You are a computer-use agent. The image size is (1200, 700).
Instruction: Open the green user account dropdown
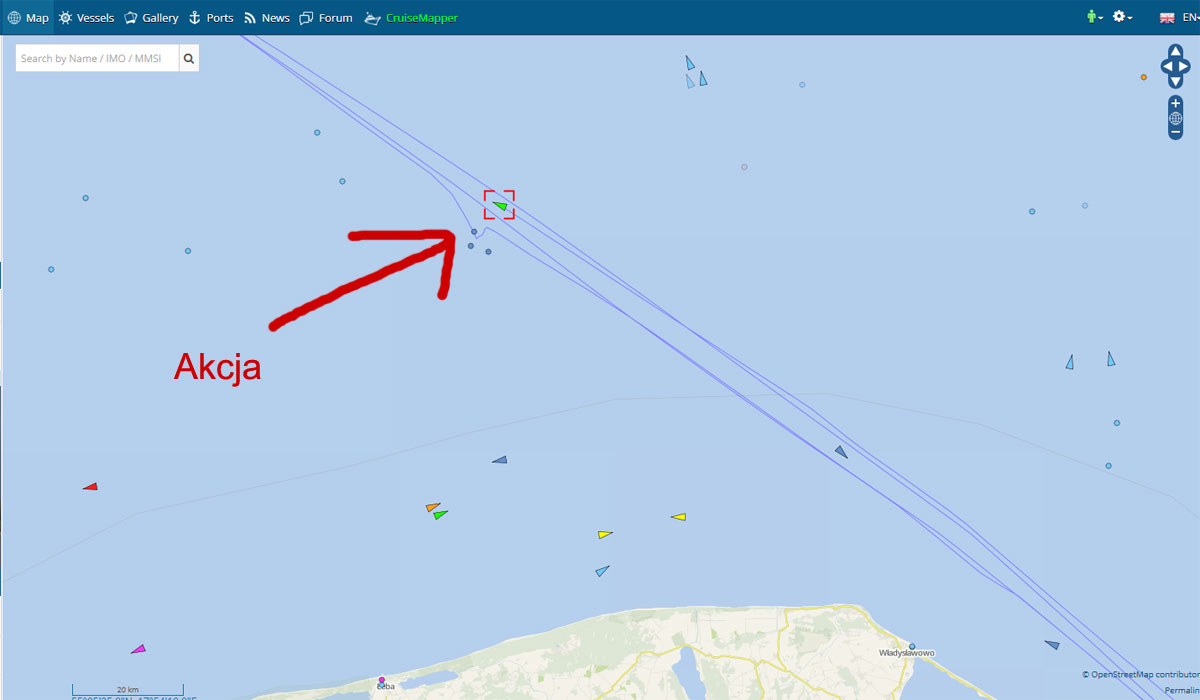[1095, 17]
